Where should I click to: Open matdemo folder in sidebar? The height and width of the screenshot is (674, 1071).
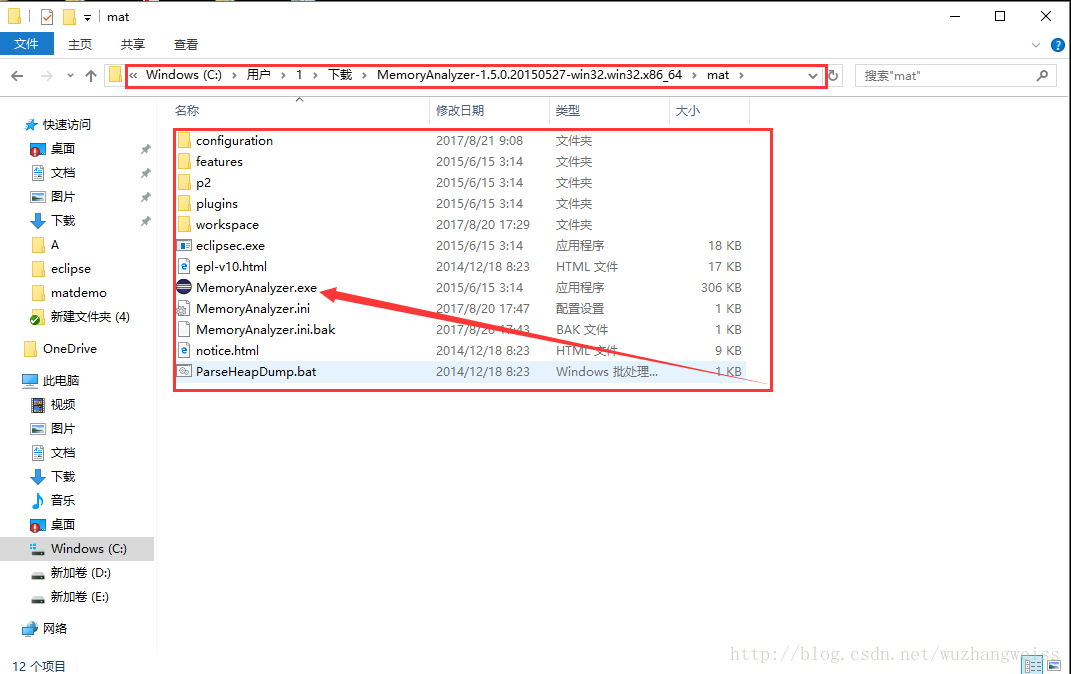(79, 292)
